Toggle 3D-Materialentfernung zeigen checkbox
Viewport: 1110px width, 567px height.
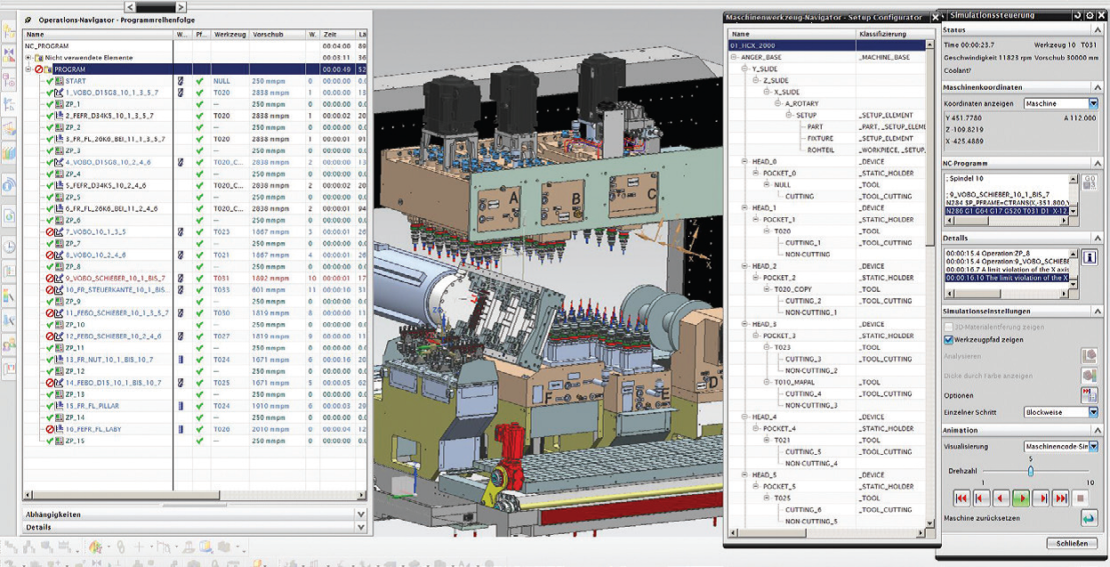tap(949, 327)
